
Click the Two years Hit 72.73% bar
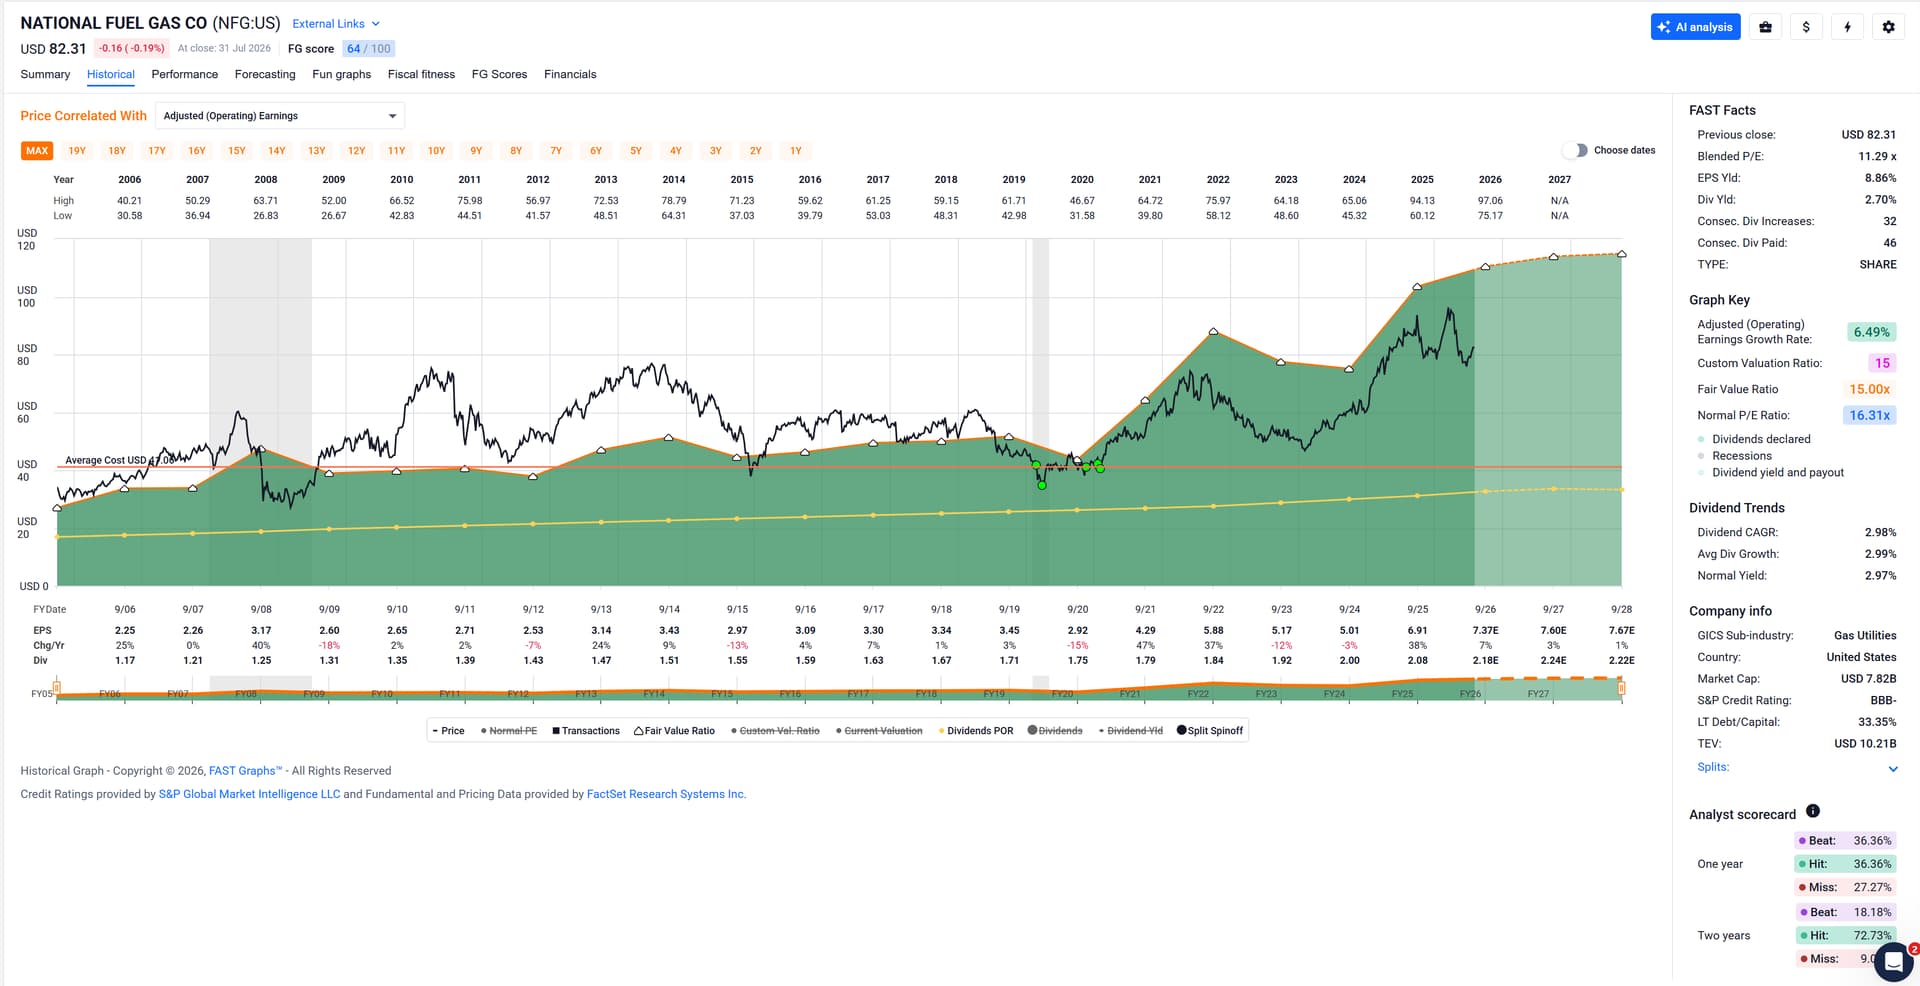click(1845, 936)
